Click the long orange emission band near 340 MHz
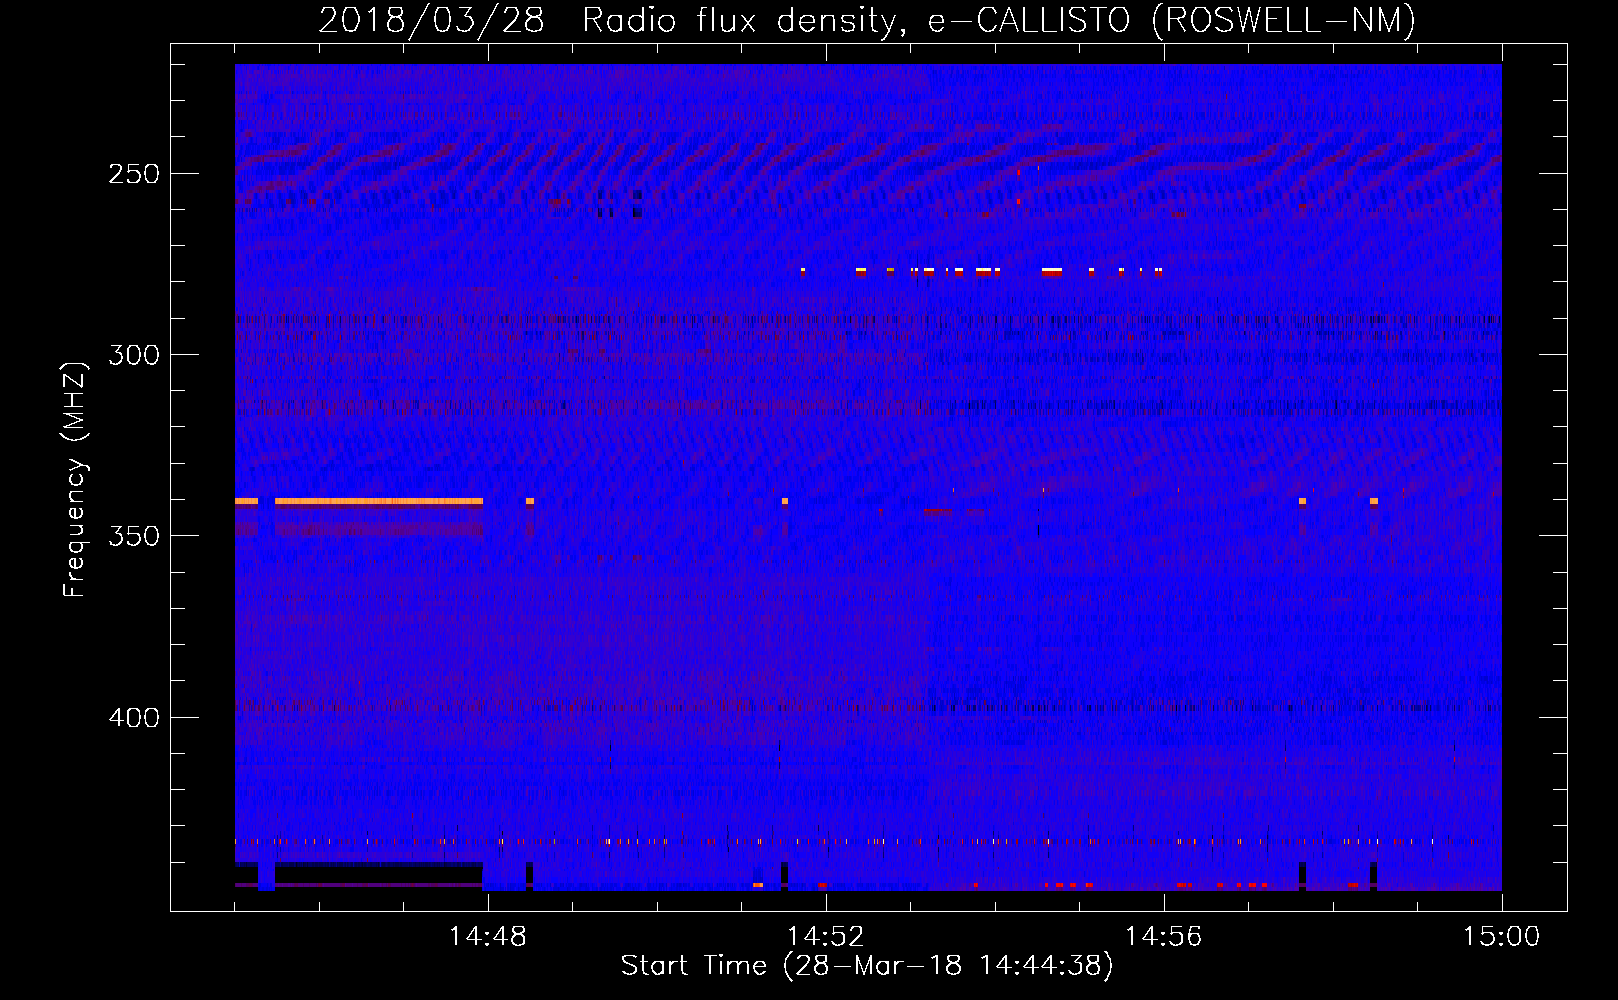The width and height of the screenshot is (1618, 1000). click(379, 501)
